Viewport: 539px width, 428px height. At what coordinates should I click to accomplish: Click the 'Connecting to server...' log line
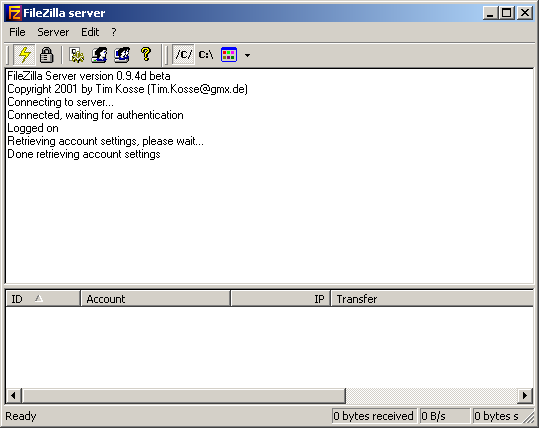click(60, 102)
